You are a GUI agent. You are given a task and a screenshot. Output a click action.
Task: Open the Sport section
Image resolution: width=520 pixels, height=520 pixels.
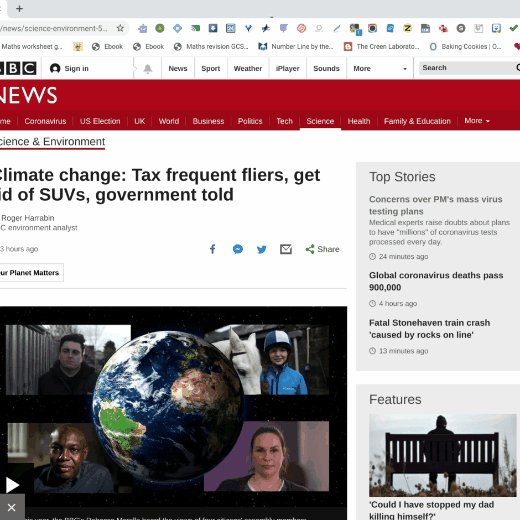pos(211,68)
